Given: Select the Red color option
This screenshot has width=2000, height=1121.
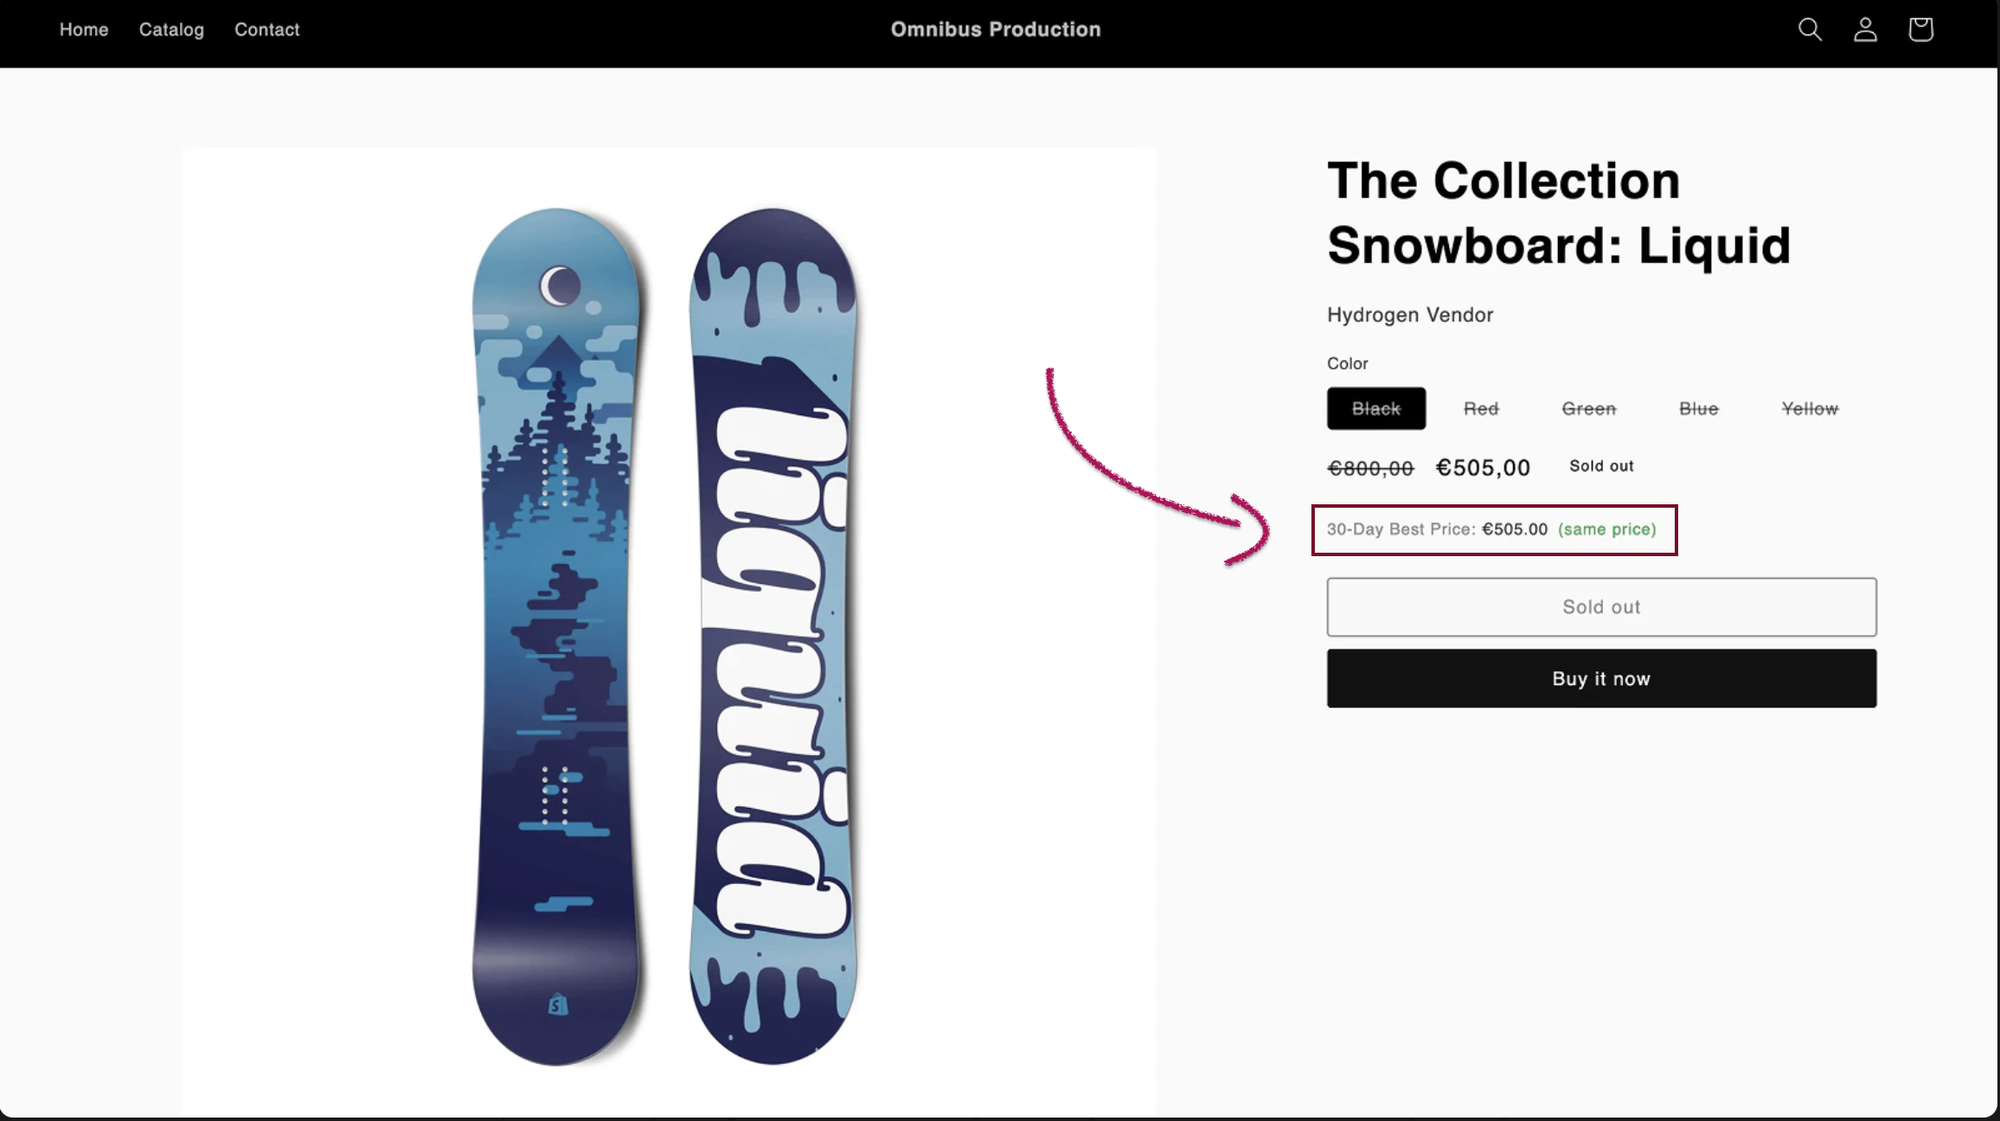Looking at the screenshot, I should [1481, 409].
